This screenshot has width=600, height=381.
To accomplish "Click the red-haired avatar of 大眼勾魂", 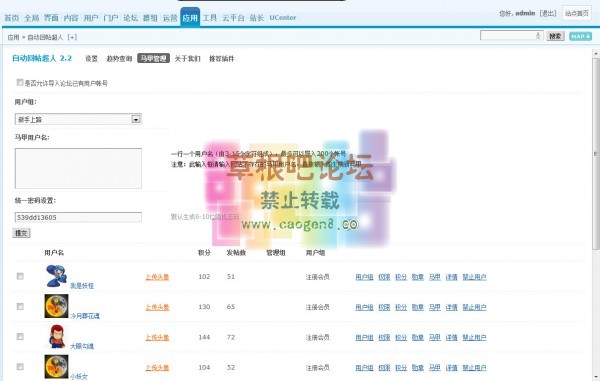I will pos(56,336).
